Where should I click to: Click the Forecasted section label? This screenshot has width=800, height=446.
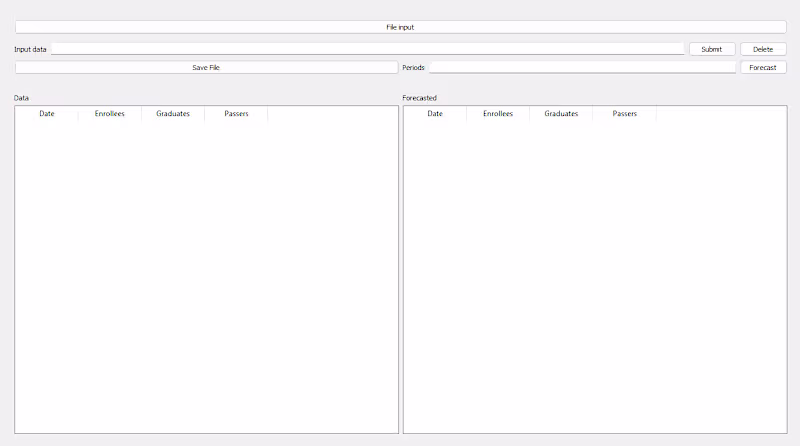click(x=419, y=98)
